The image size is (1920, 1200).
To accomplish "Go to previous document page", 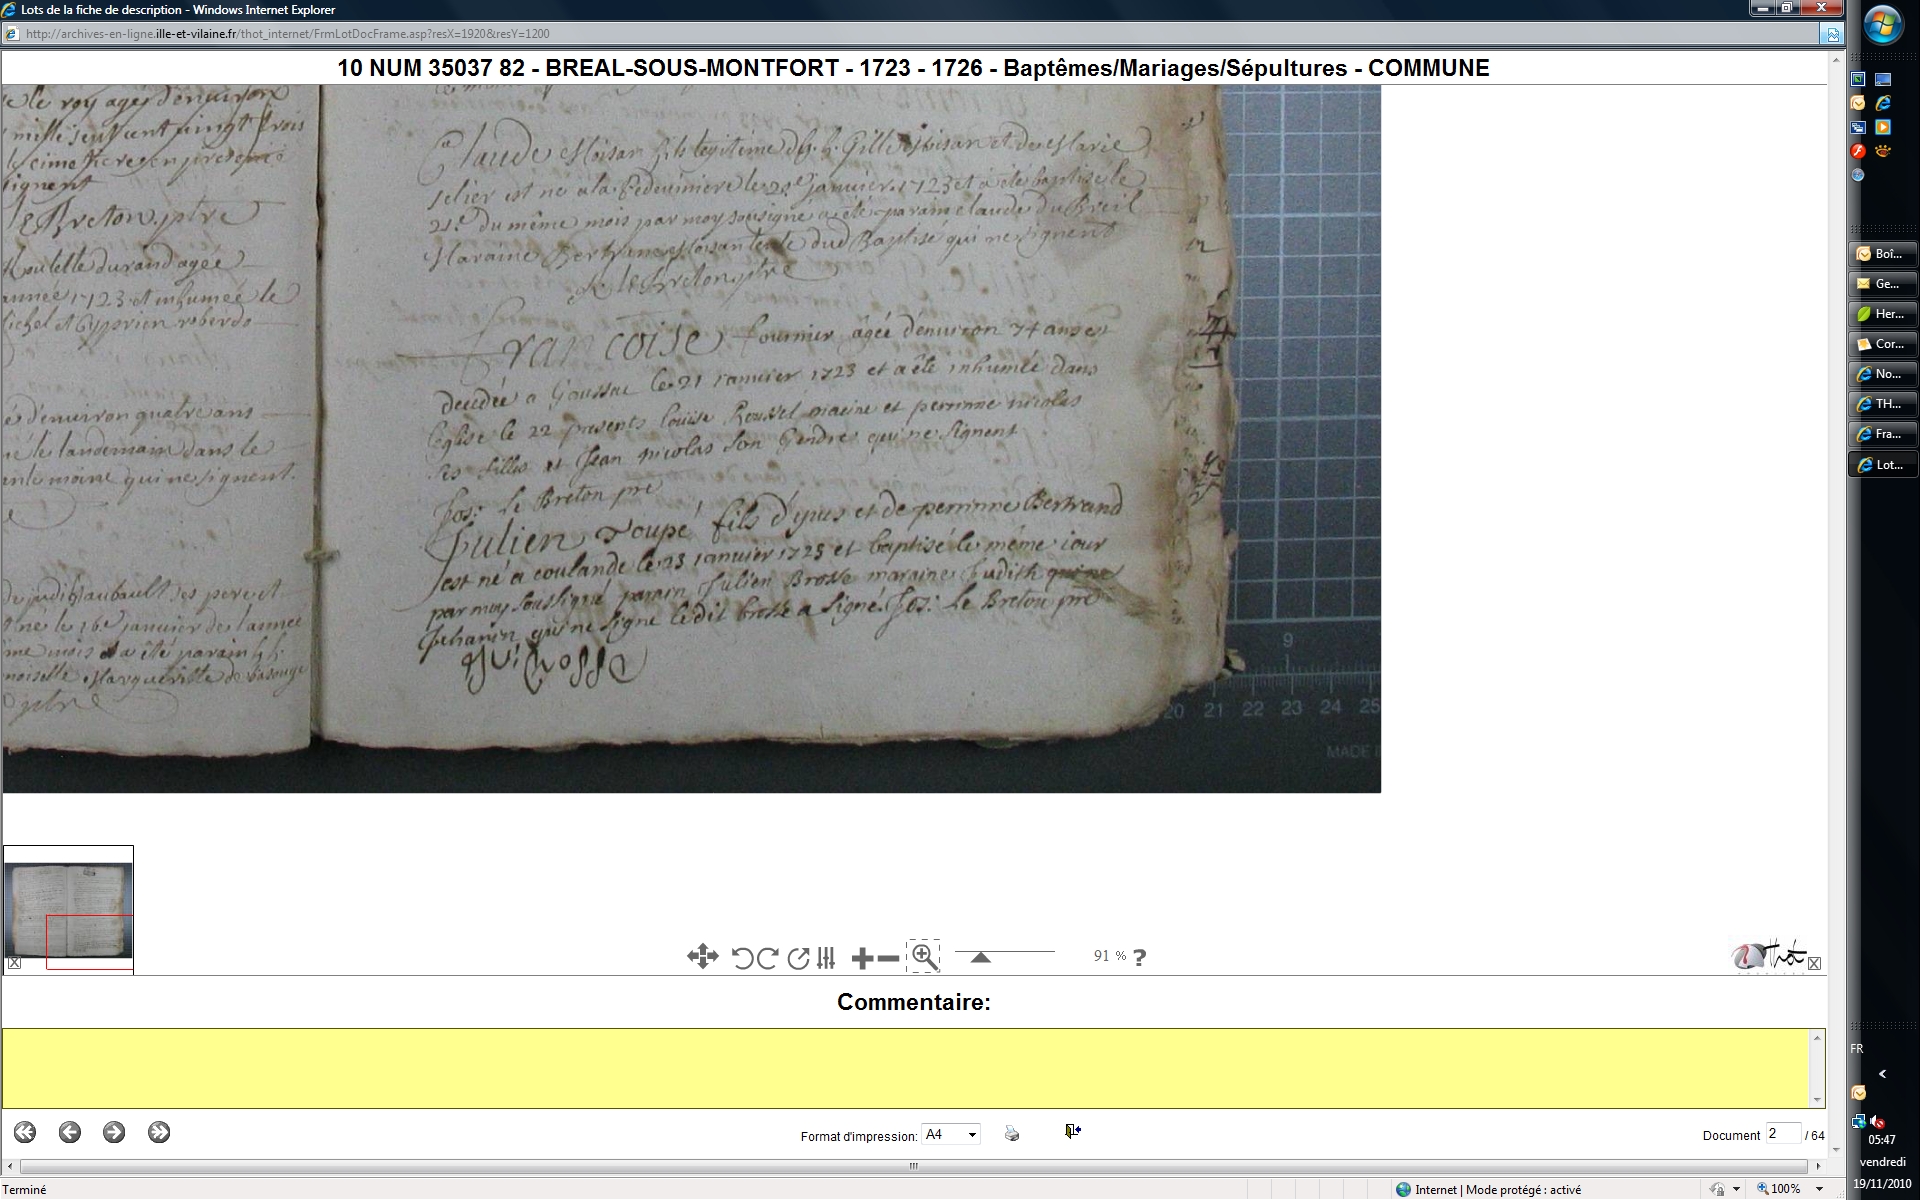I will 69,1132.
